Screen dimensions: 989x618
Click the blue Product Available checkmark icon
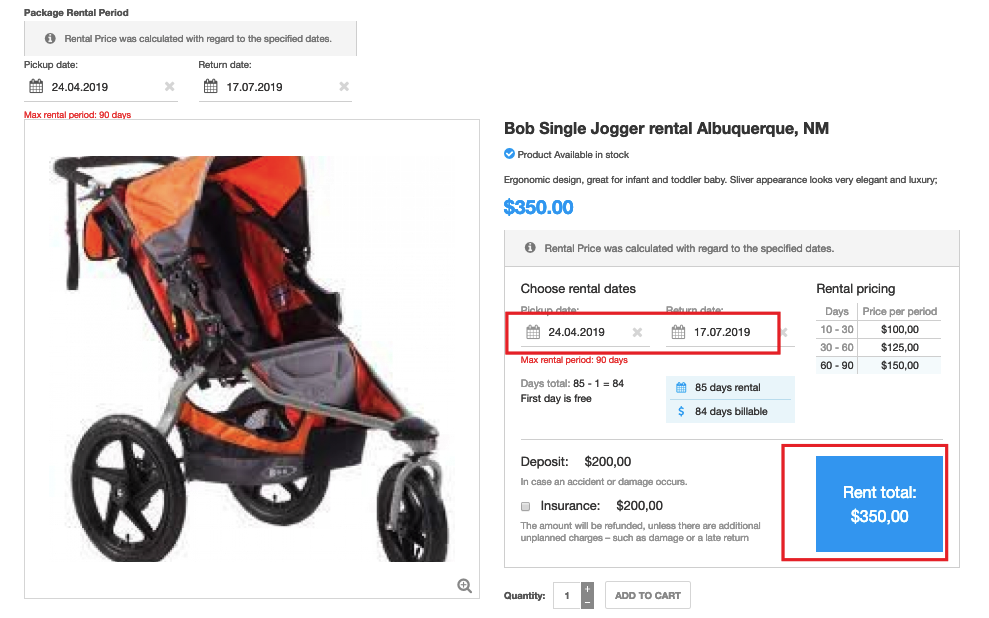[509, 154]
